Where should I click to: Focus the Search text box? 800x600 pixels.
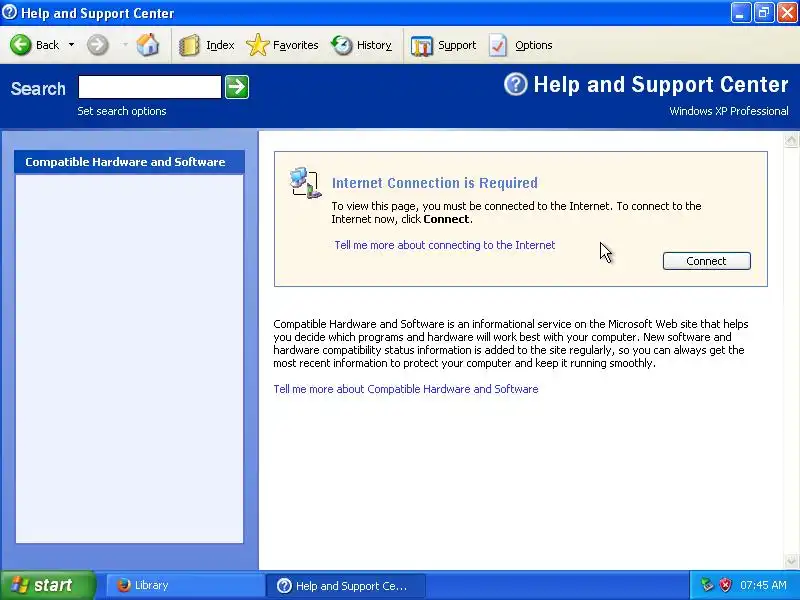point(149,87)
